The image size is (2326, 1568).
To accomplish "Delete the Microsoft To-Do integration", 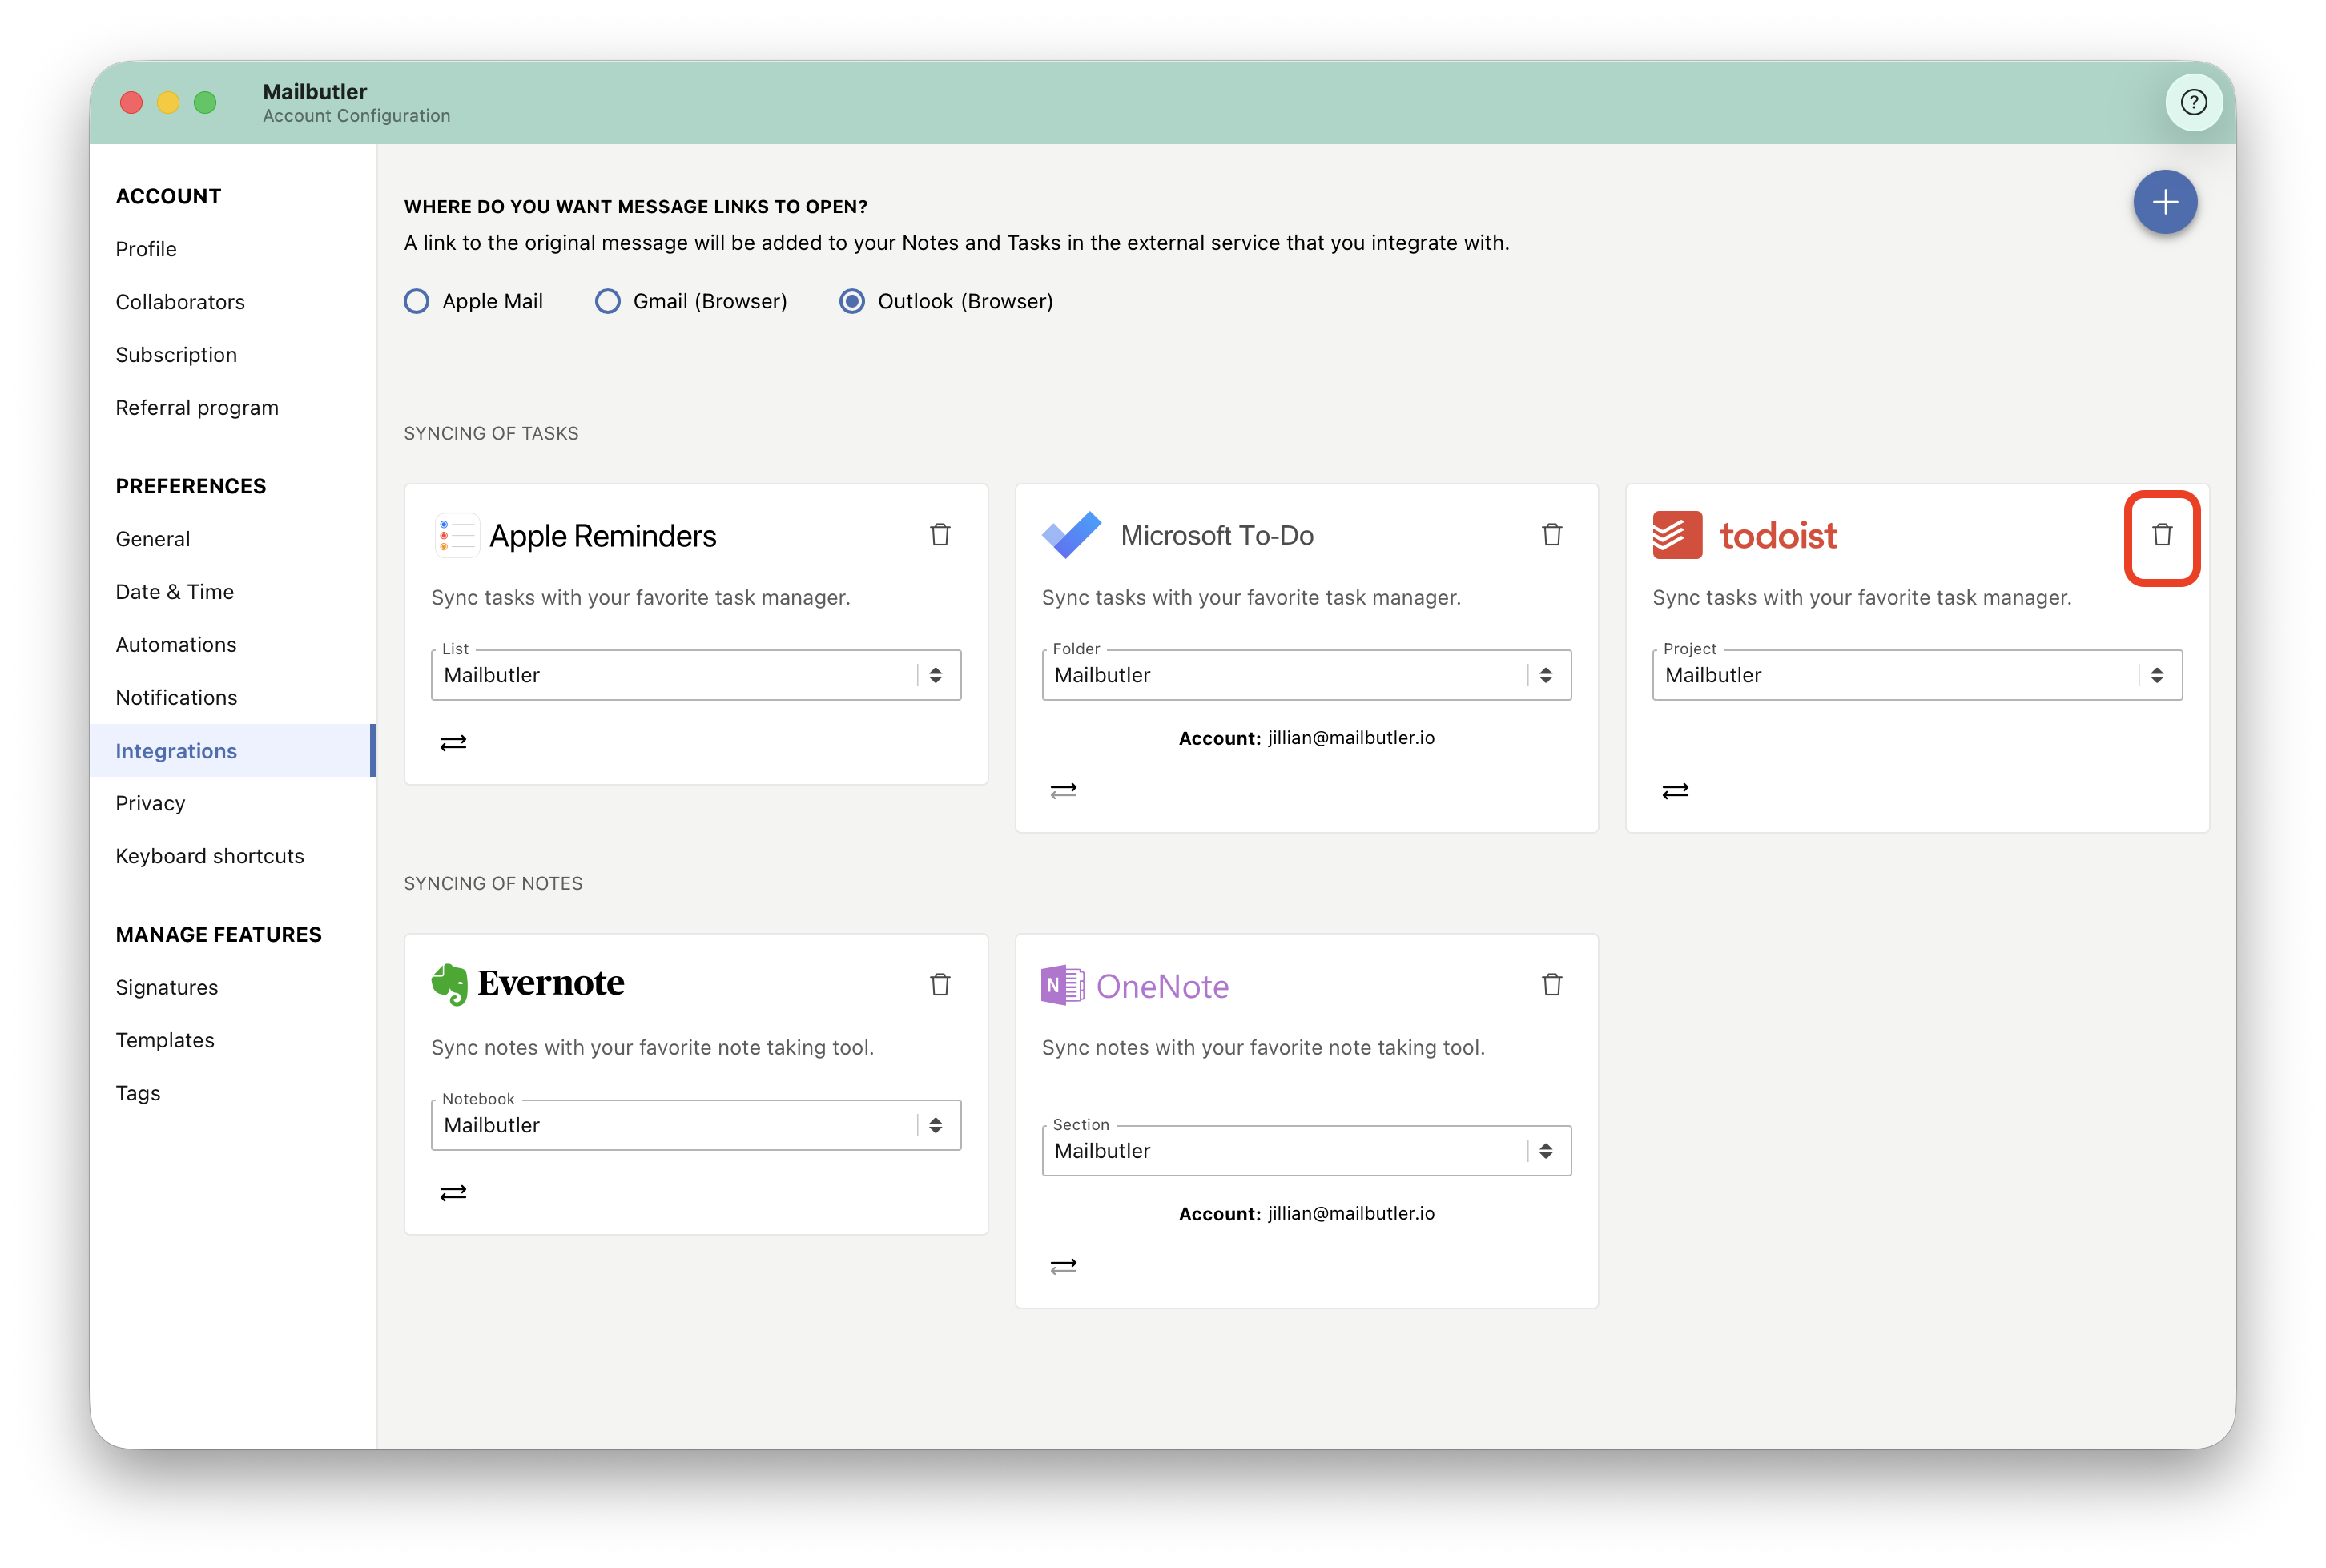I will [1551, 535].
